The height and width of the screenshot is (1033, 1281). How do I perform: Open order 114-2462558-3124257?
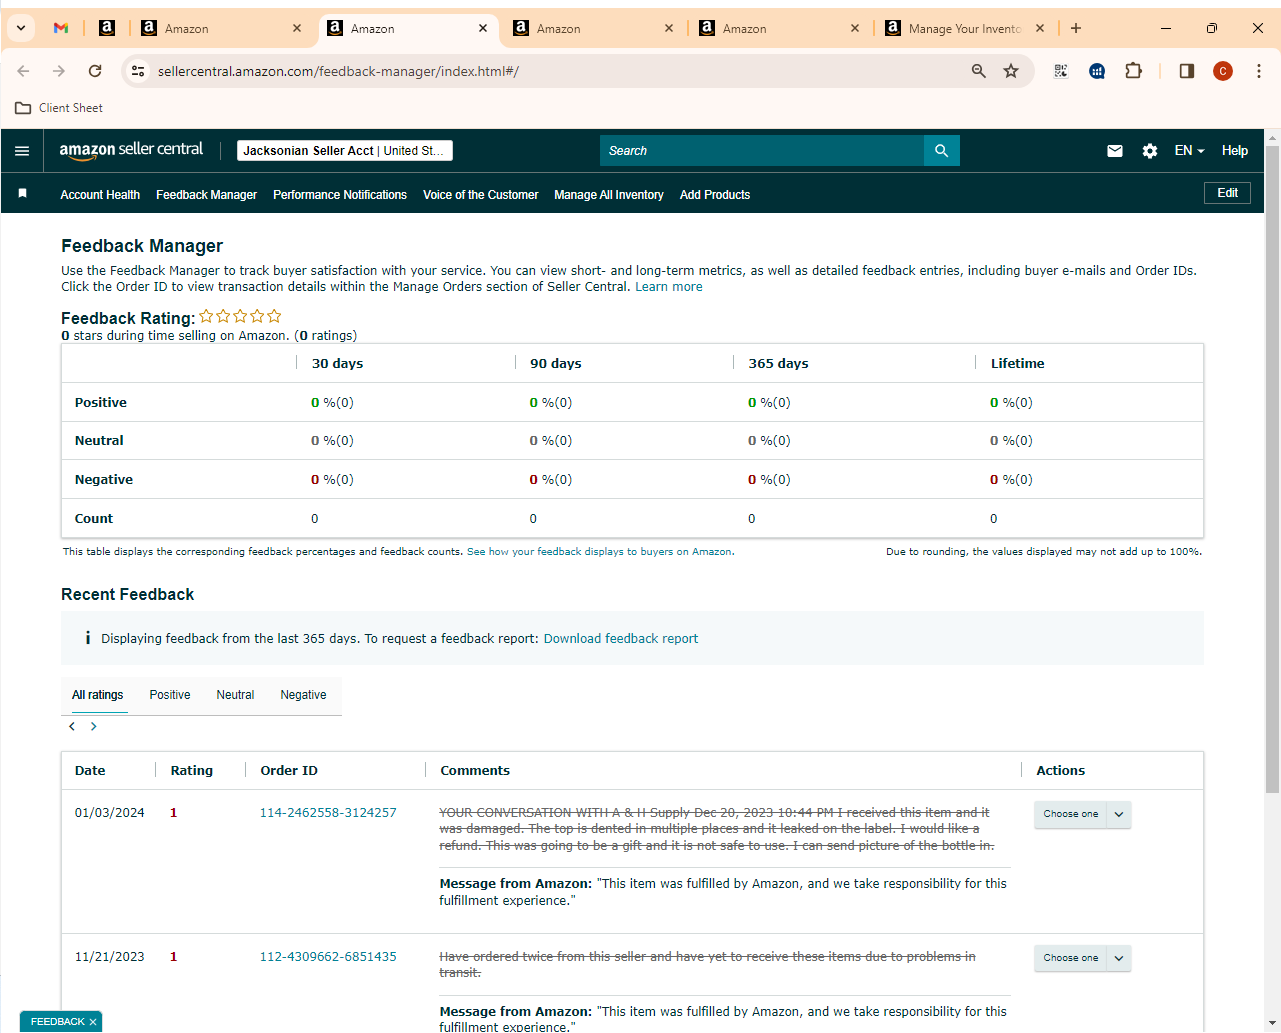click(x=328, y=813)
